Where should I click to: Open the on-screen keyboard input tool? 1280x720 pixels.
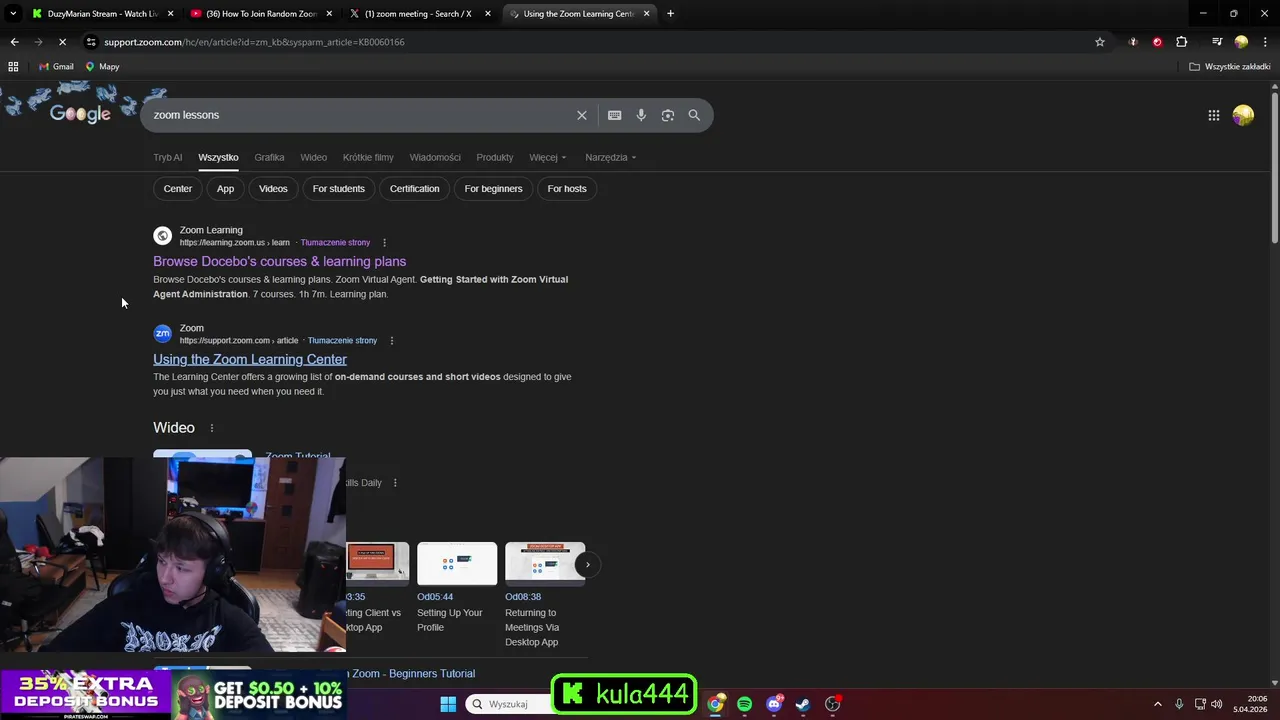[615, 115]
